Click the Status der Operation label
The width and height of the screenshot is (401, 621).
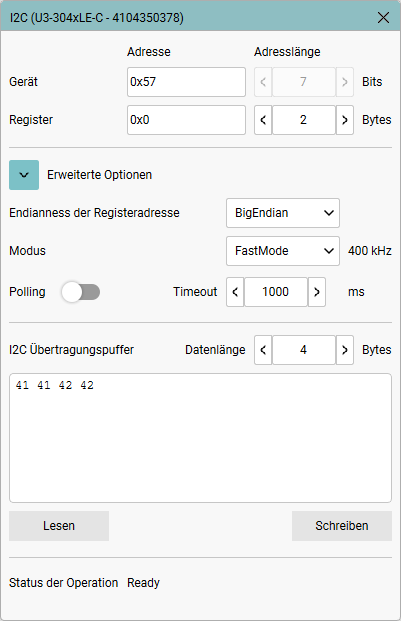pyautogui.click(x=64, y=583)
